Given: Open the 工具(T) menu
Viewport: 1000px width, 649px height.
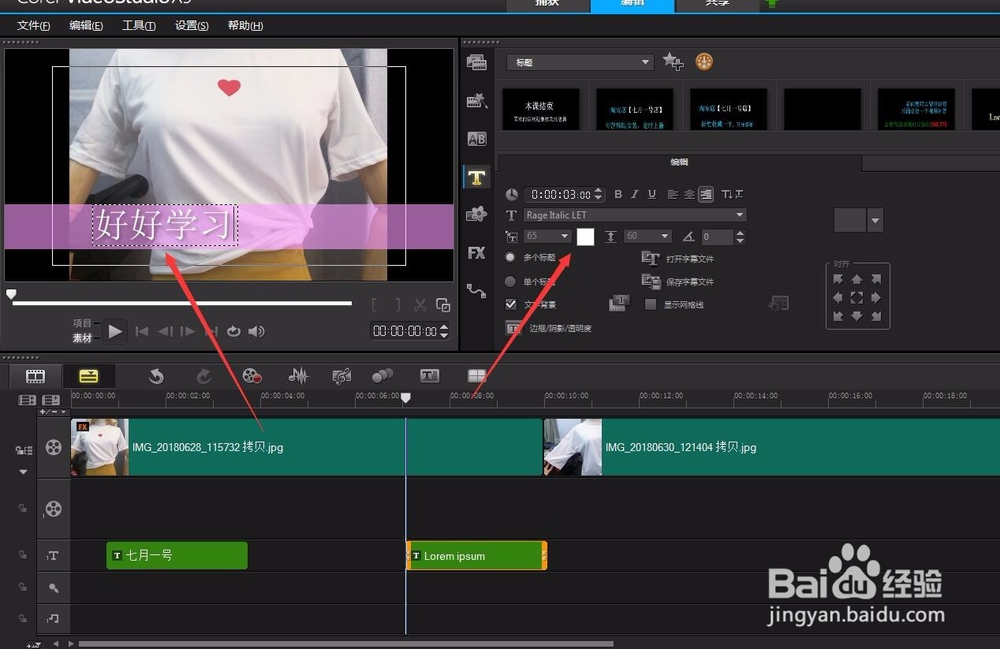Looking at the screenshot, I should click(138, 26).
